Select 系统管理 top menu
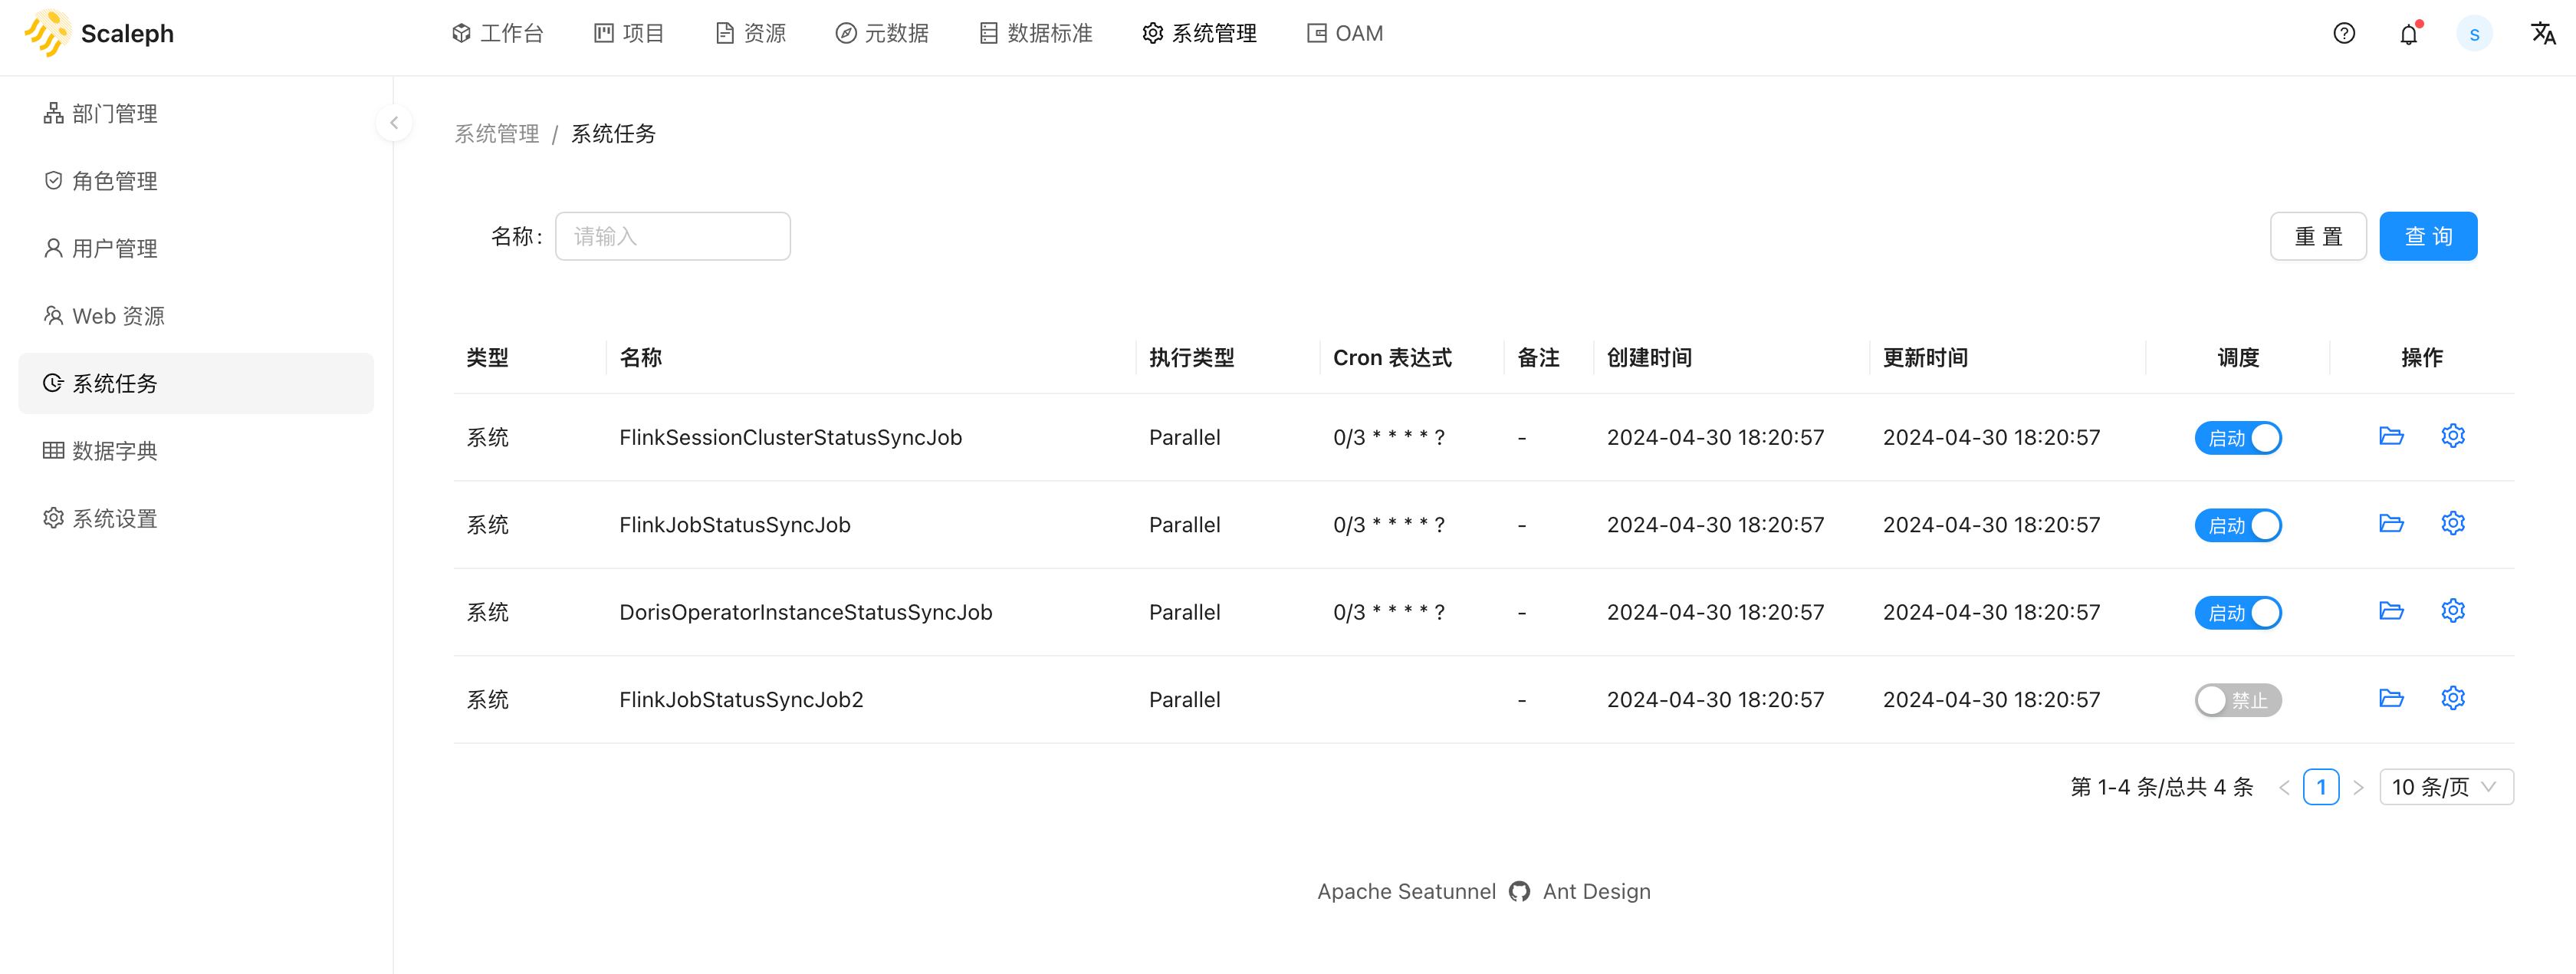The width and height of the screenshot is (2576, 974). (x=1199, y=34)
